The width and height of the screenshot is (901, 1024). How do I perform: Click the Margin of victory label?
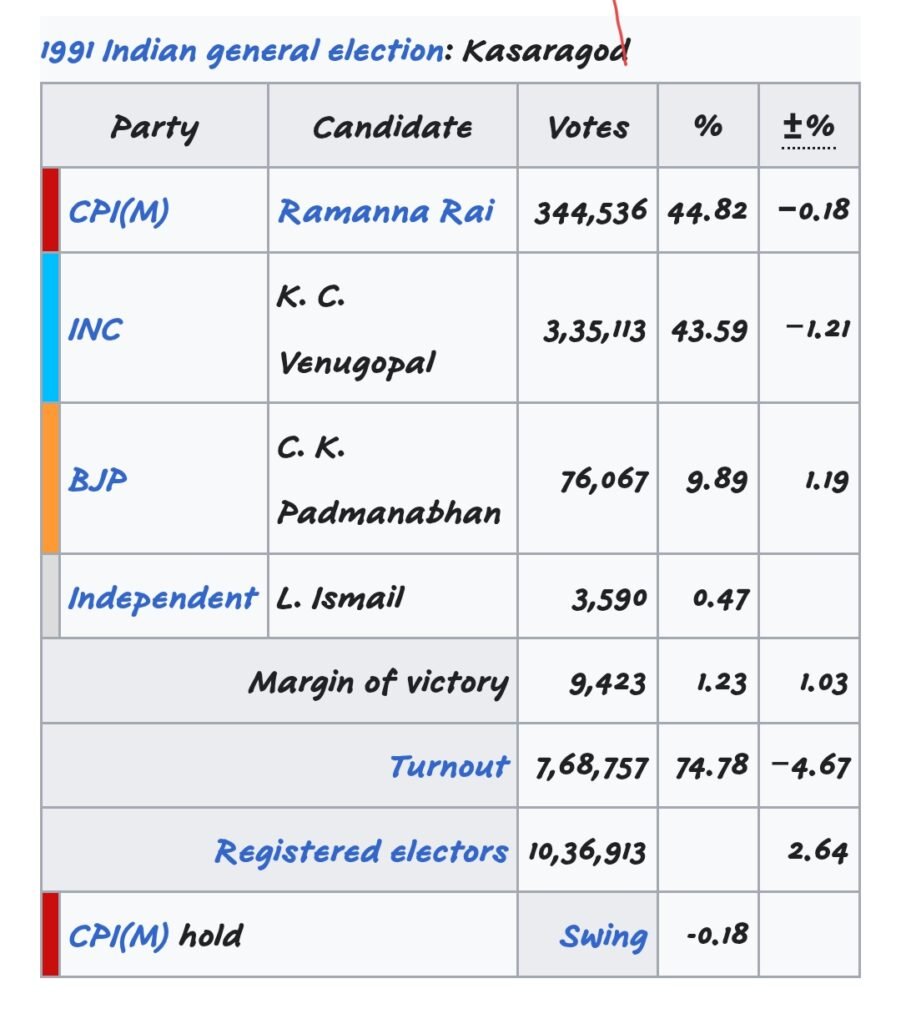(x=378, y=682)
